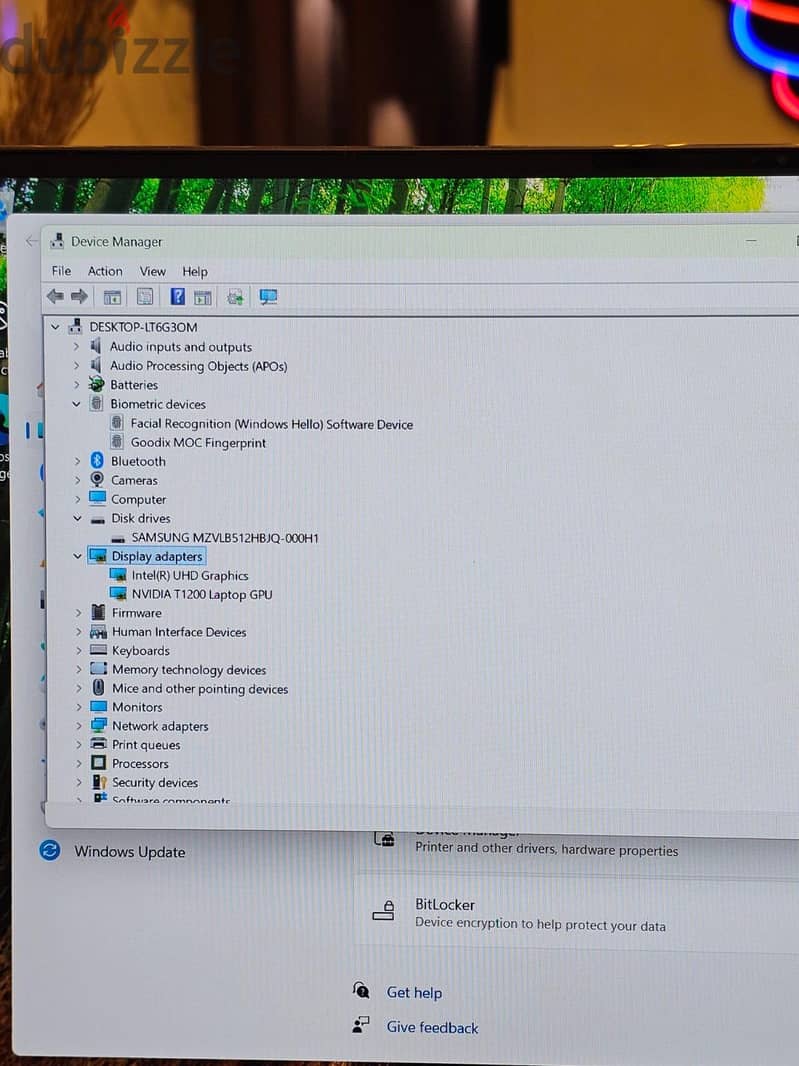
Task: Open BitLocker device encryption setting
Action: tap(575, 914)
